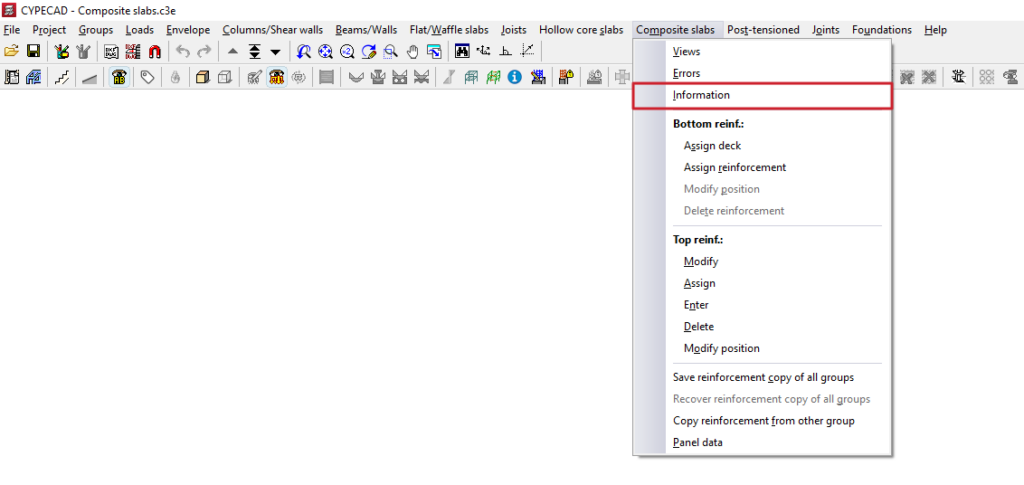Open the Joists menu
Image resolution: width=1024 pixels, height=485 pixels.
click(x=514, y=30)
